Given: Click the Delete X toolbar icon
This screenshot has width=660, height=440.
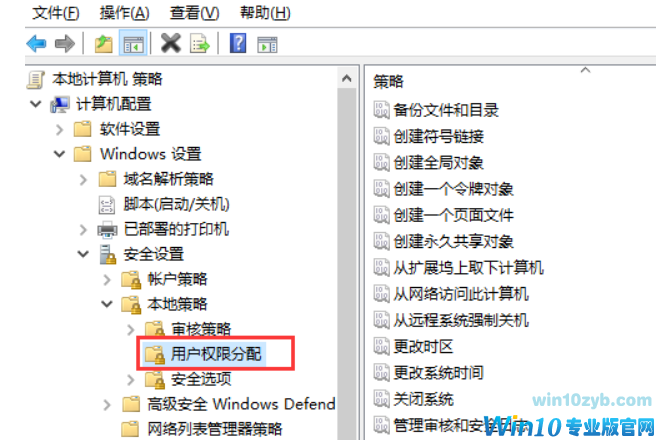Looking at the screenshot, I should point(170,43).
